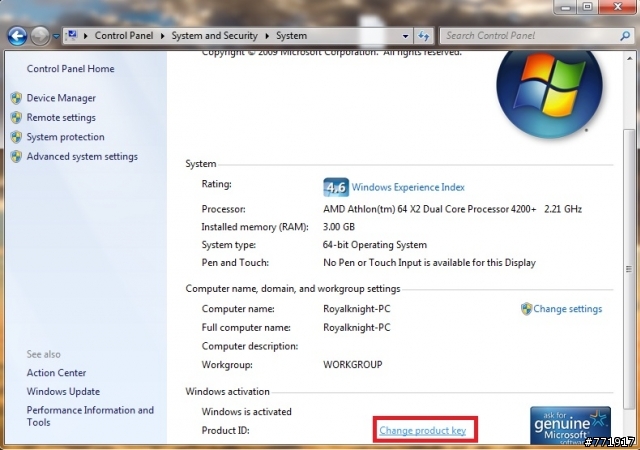Open Advanced system settings link

[82, 156]
